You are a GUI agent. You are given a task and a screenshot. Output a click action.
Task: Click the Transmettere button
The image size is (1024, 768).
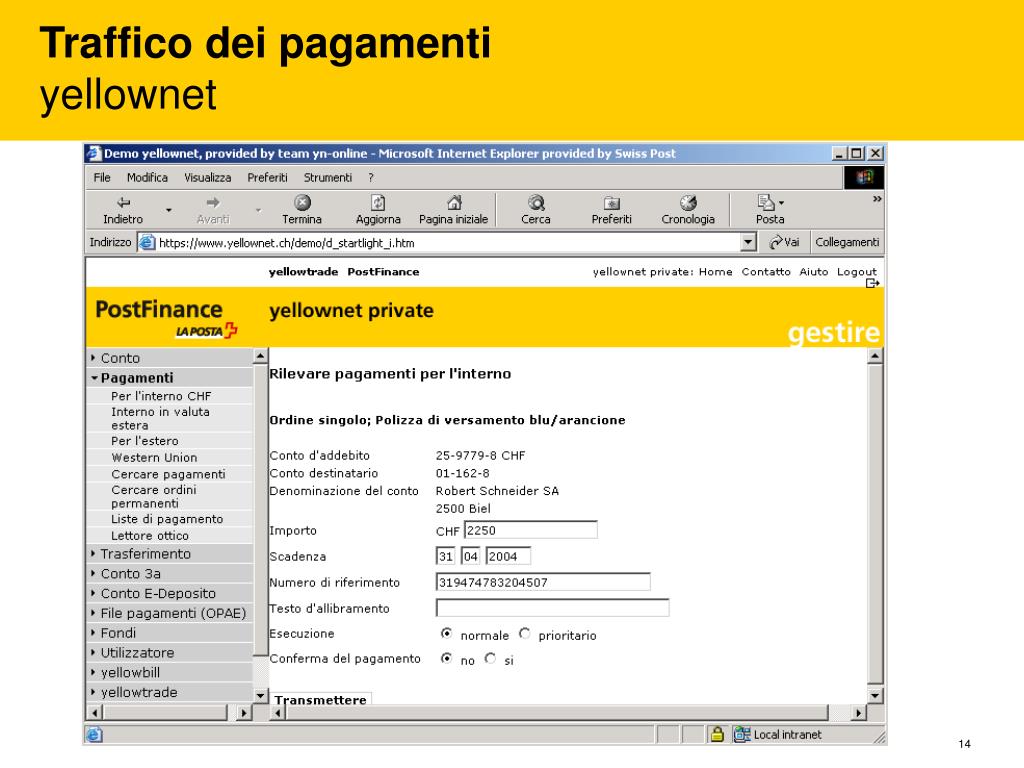pos(321,699)
